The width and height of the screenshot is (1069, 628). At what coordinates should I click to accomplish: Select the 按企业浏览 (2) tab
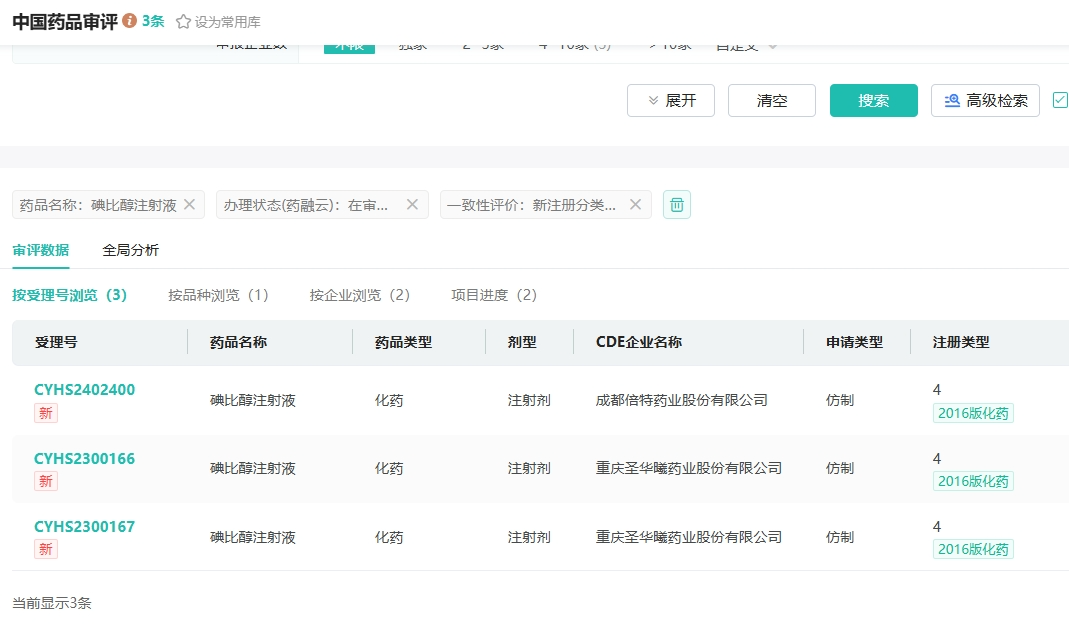[359, 295]
